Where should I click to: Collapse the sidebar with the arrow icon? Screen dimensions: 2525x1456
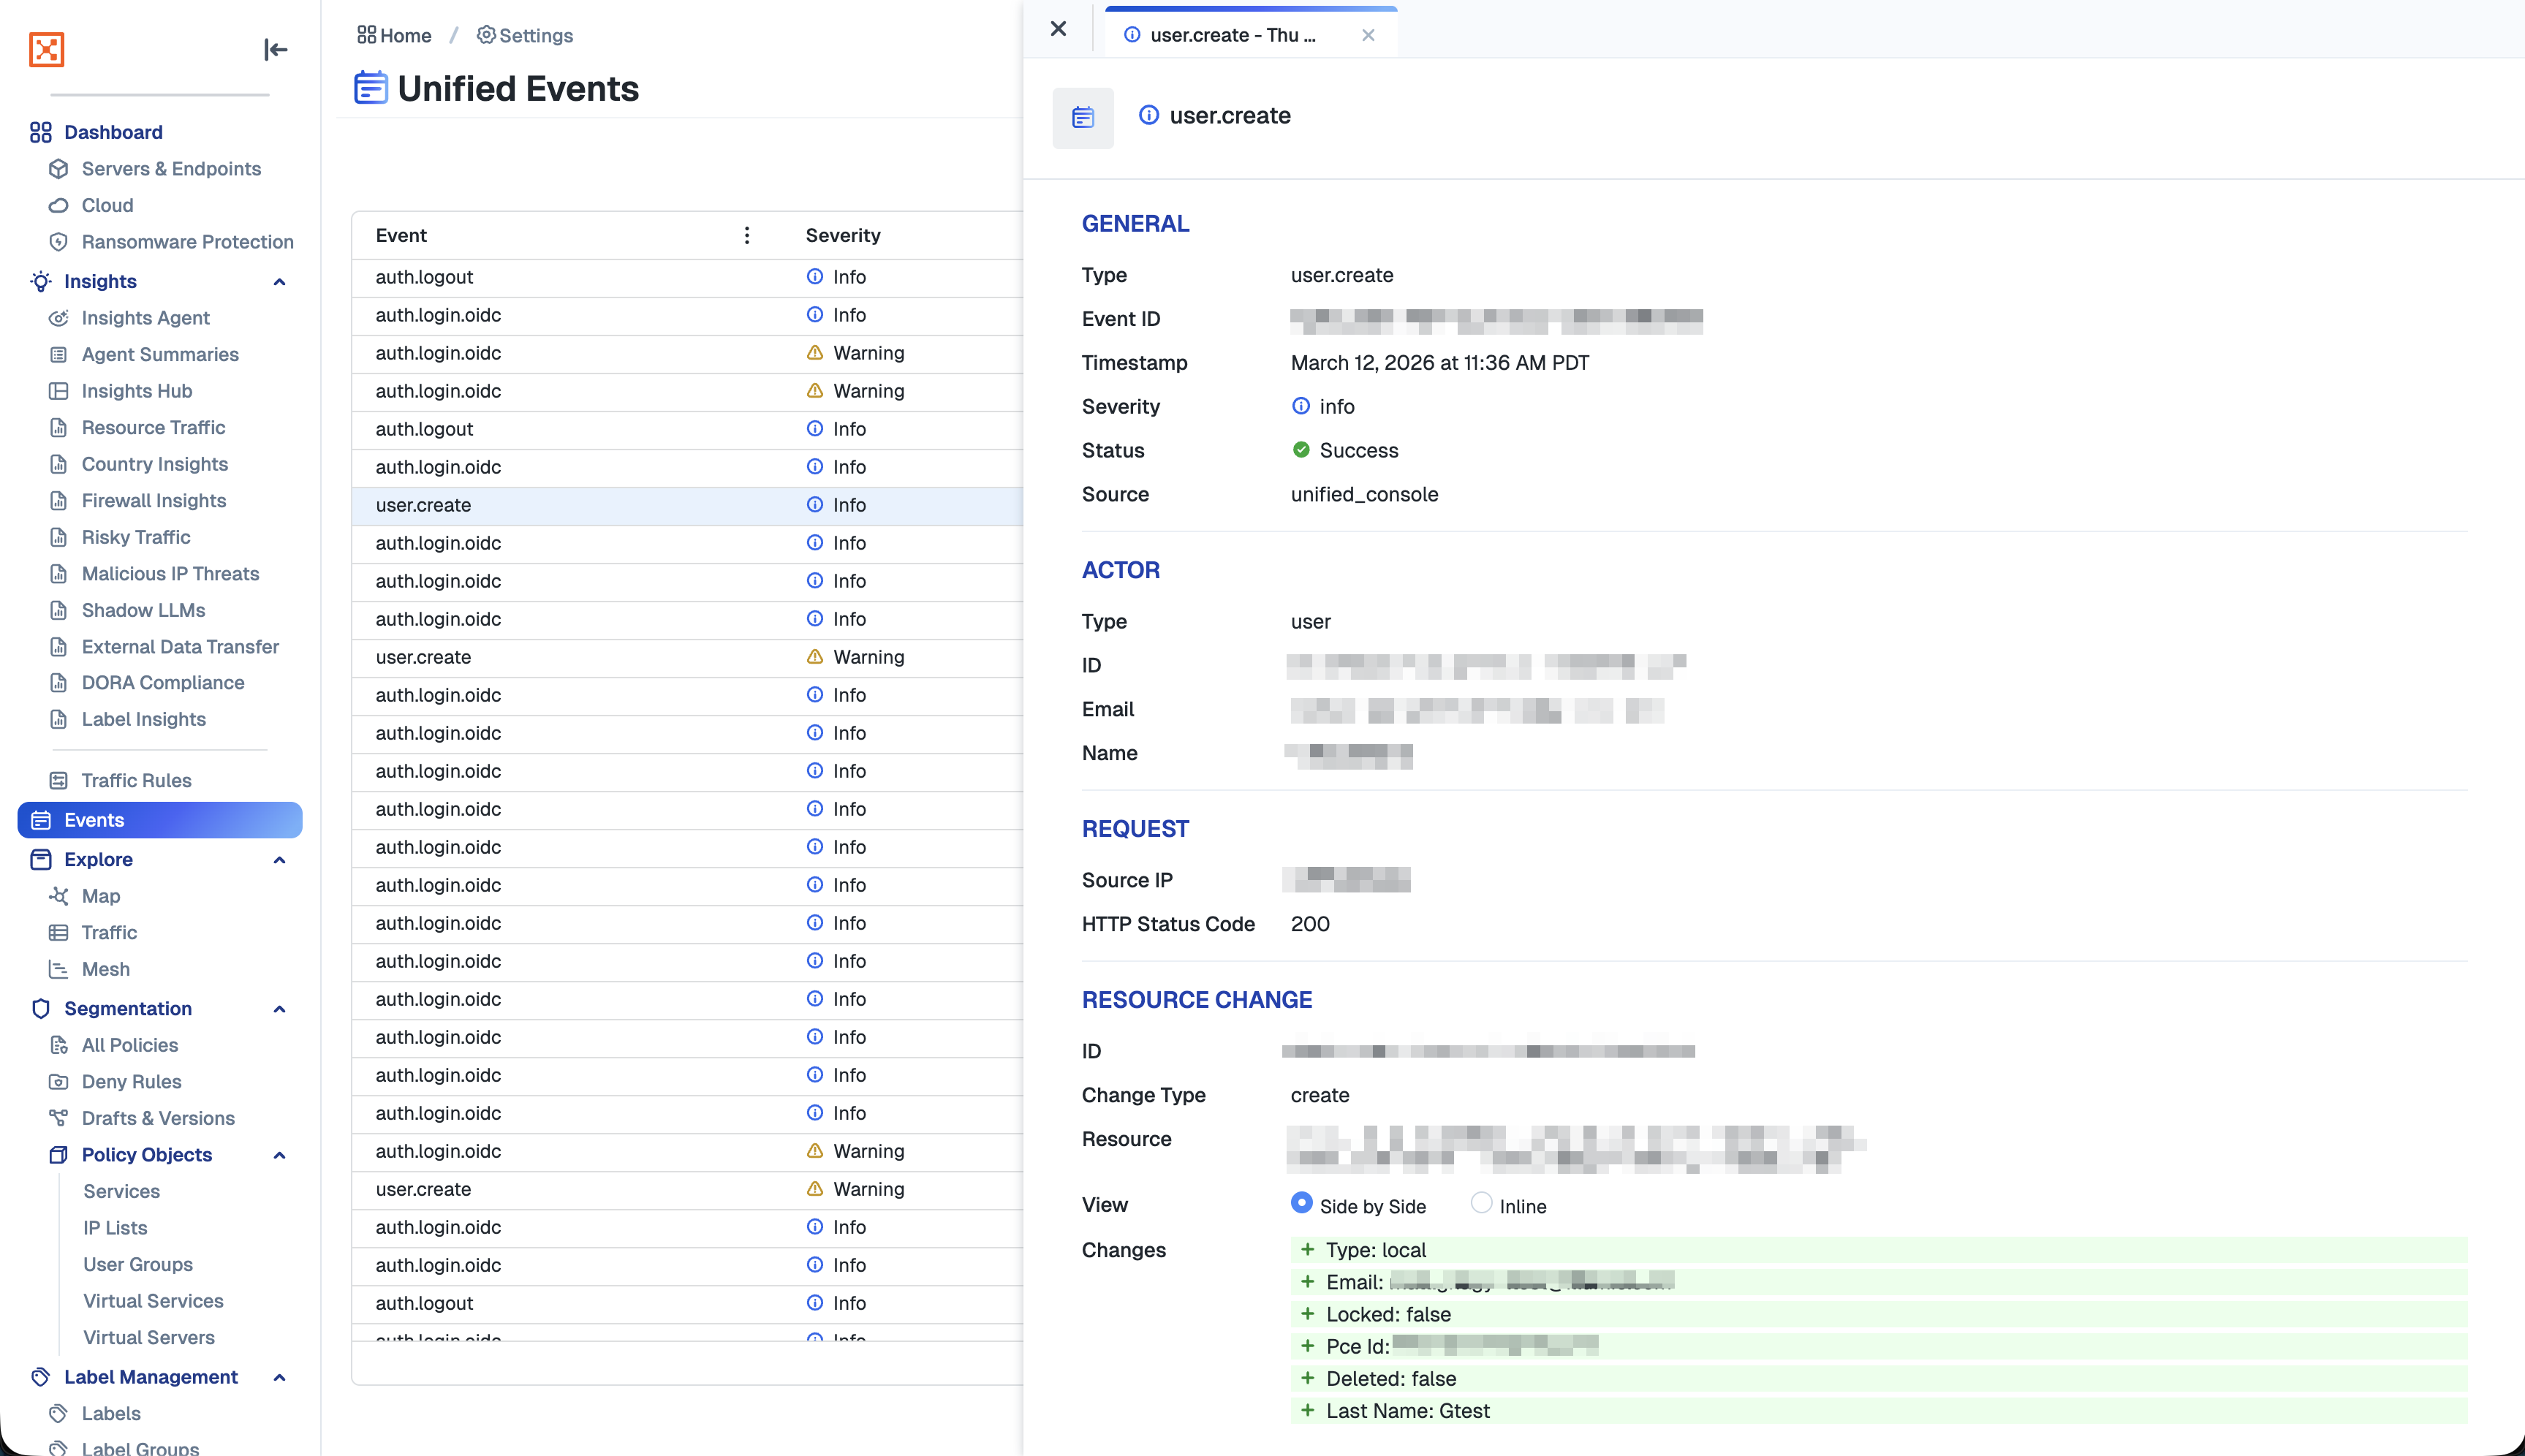tap(275, 49)
